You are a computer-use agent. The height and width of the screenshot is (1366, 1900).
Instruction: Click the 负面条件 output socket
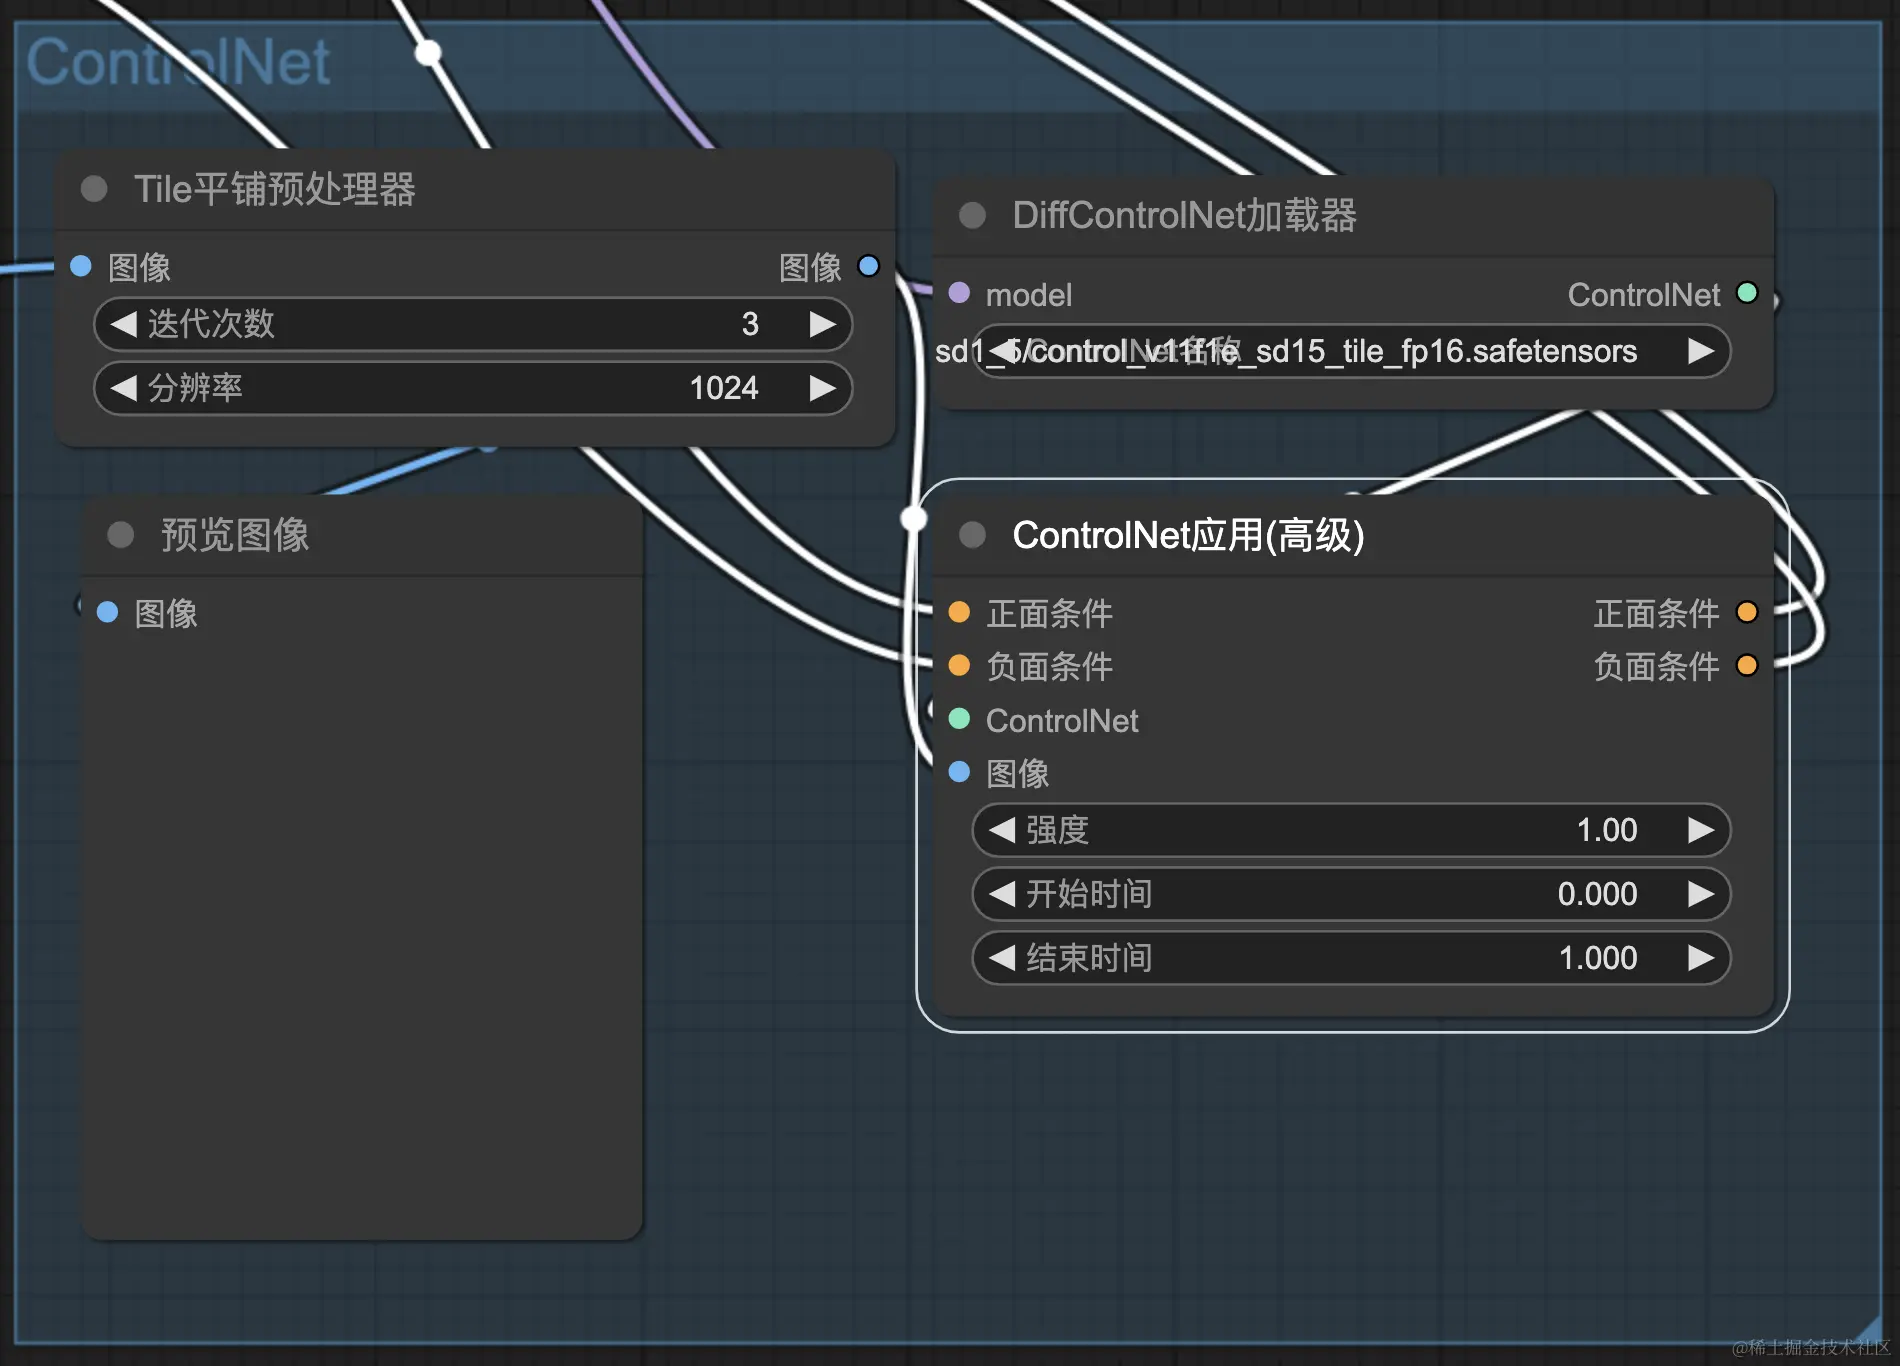point(1747,665)
